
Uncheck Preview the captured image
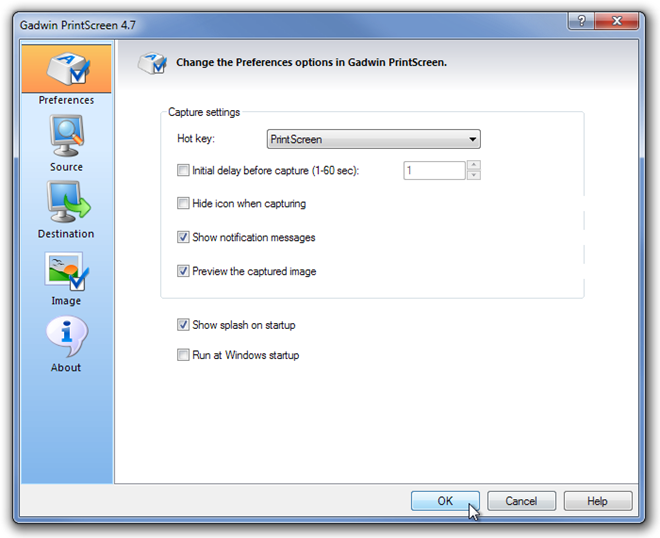coord(183,271)
